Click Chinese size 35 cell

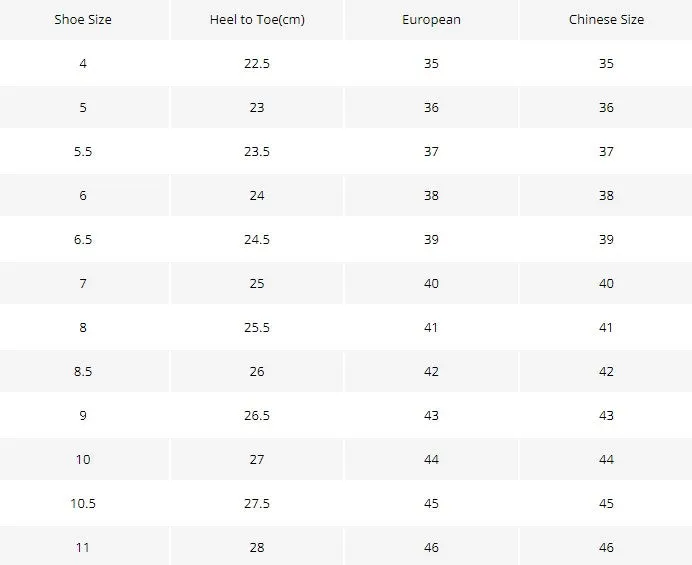click(606, 64)
